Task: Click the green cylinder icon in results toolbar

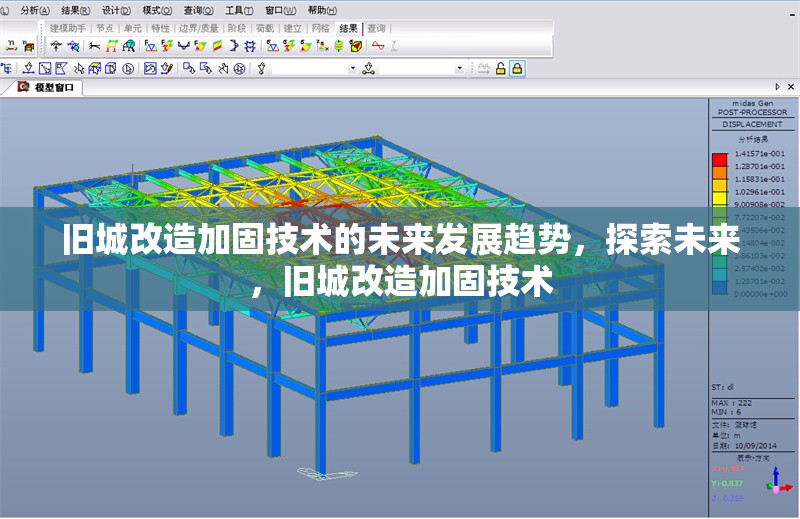Action: (339, 45)
